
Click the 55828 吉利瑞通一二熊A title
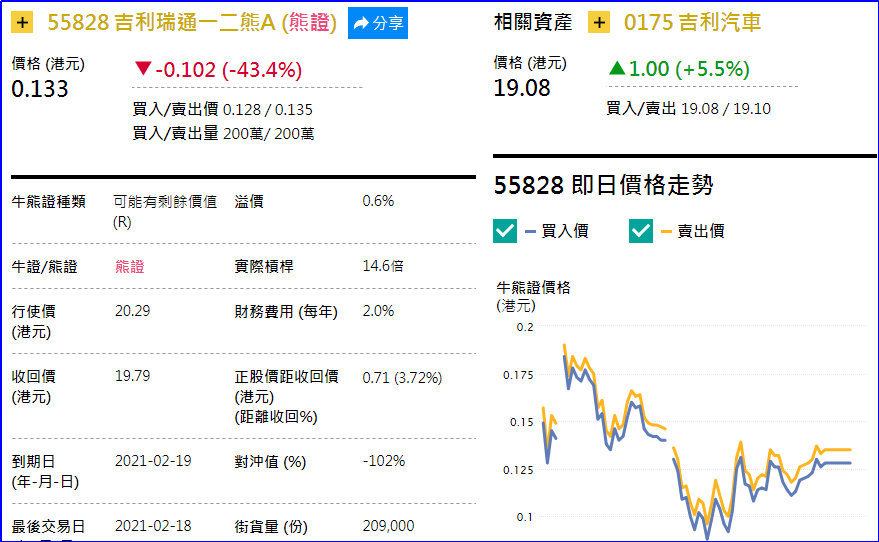coord(192,22)
